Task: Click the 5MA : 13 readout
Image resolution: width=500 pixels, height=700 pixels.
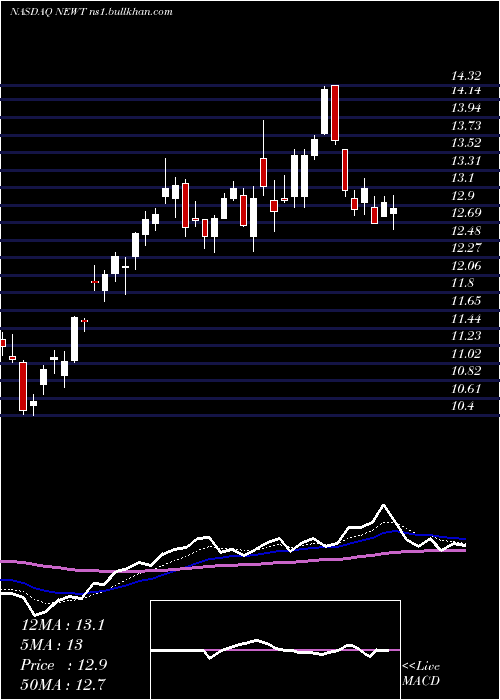Action: [x=52, y=645]
